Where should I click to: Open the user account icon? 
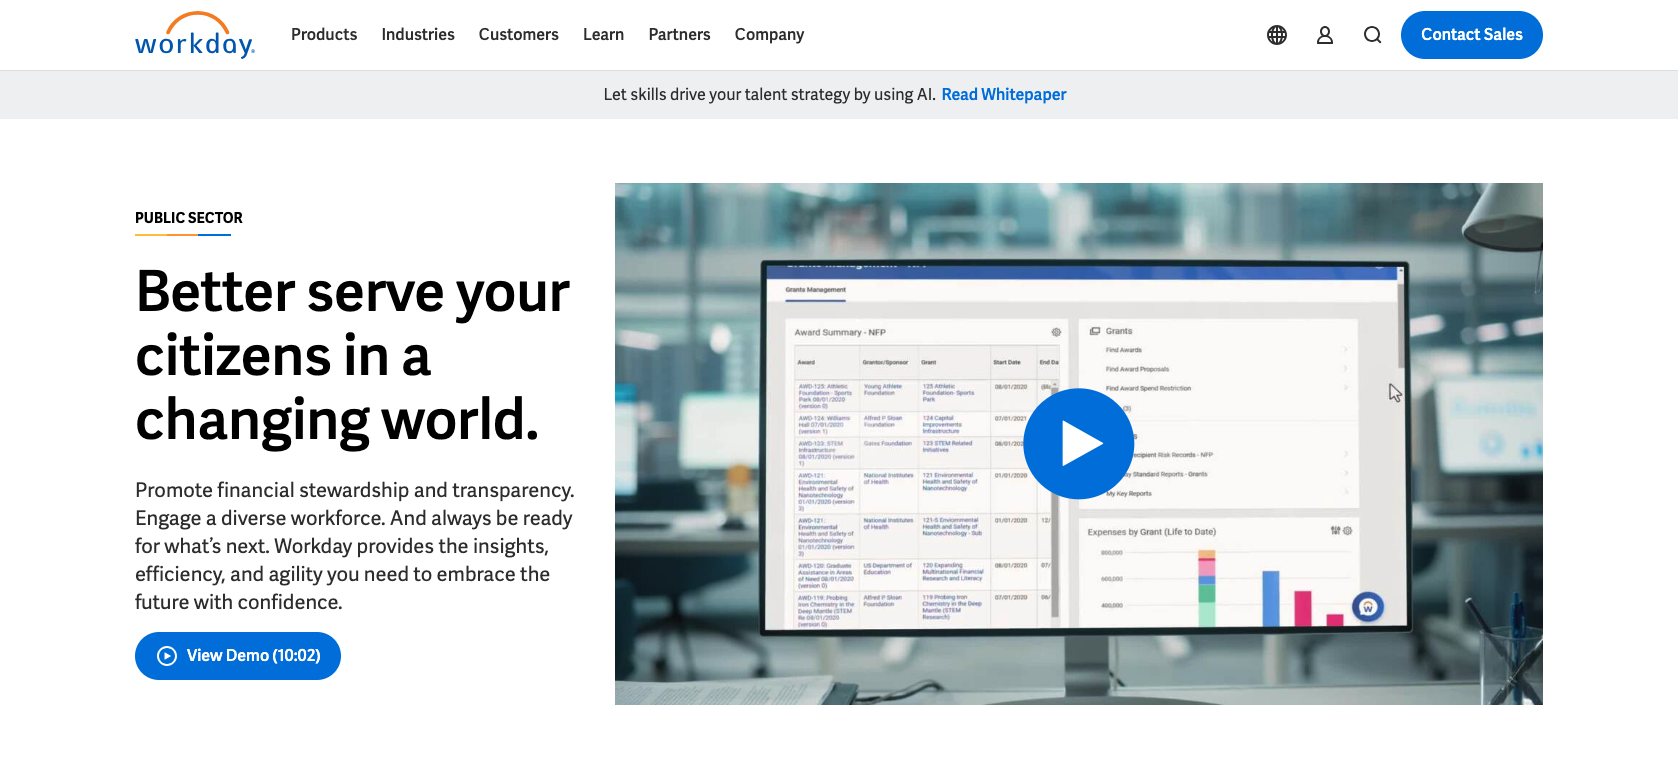pyautogui.click(x=1325, y=35)
